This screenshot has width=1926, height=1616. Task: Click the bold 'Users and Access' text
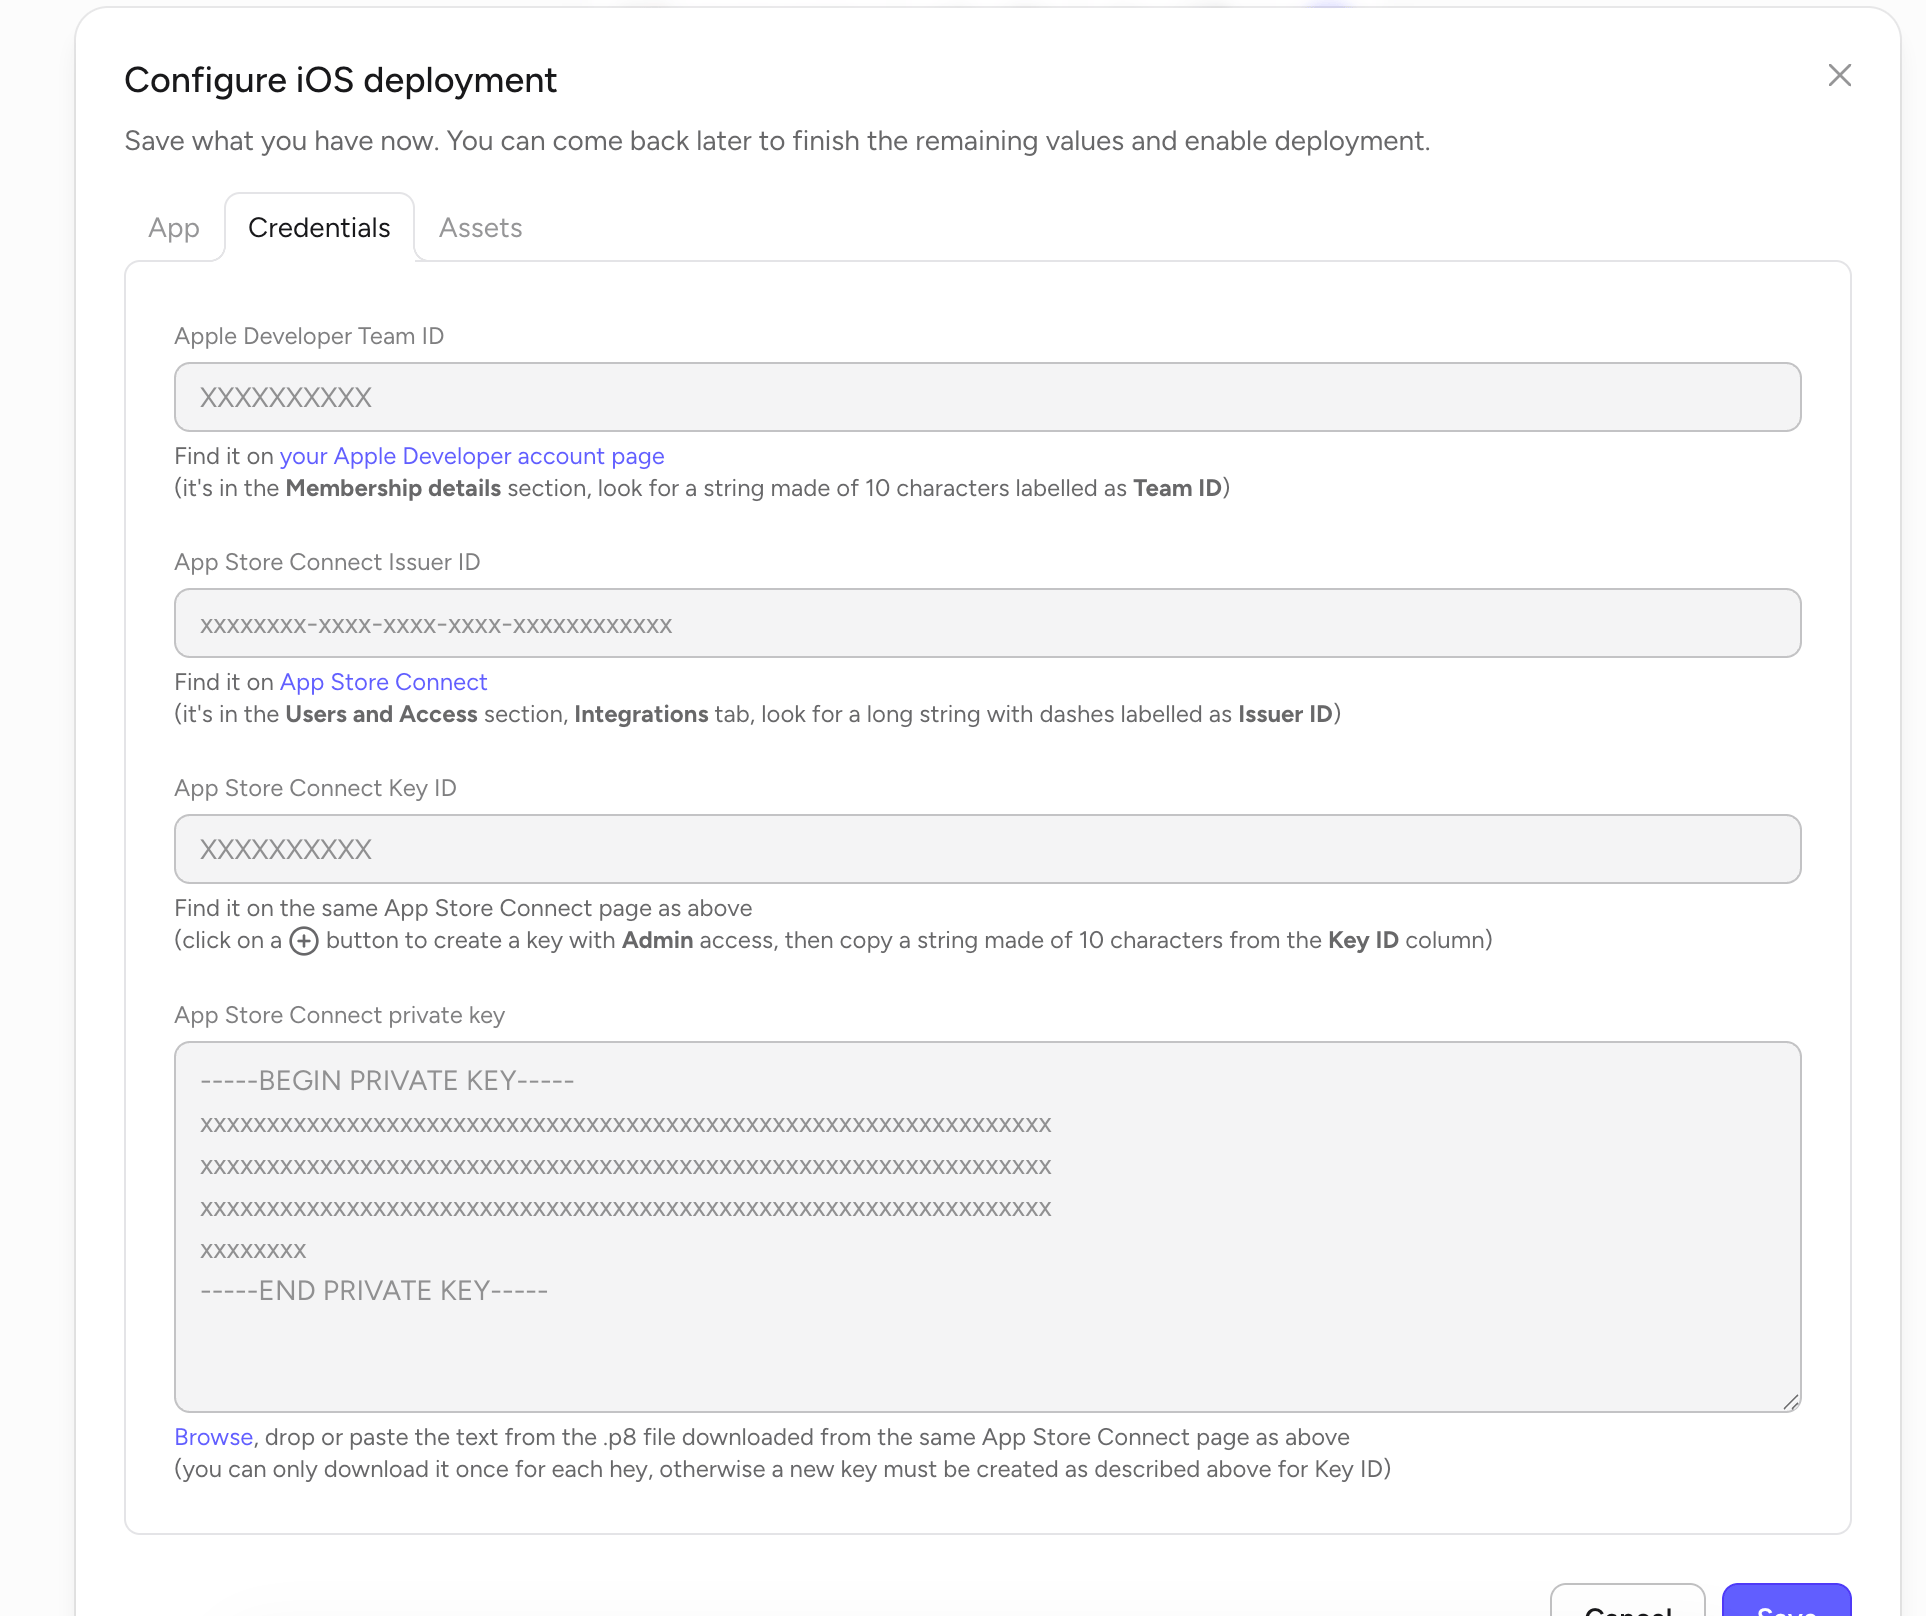coord(381,714)
